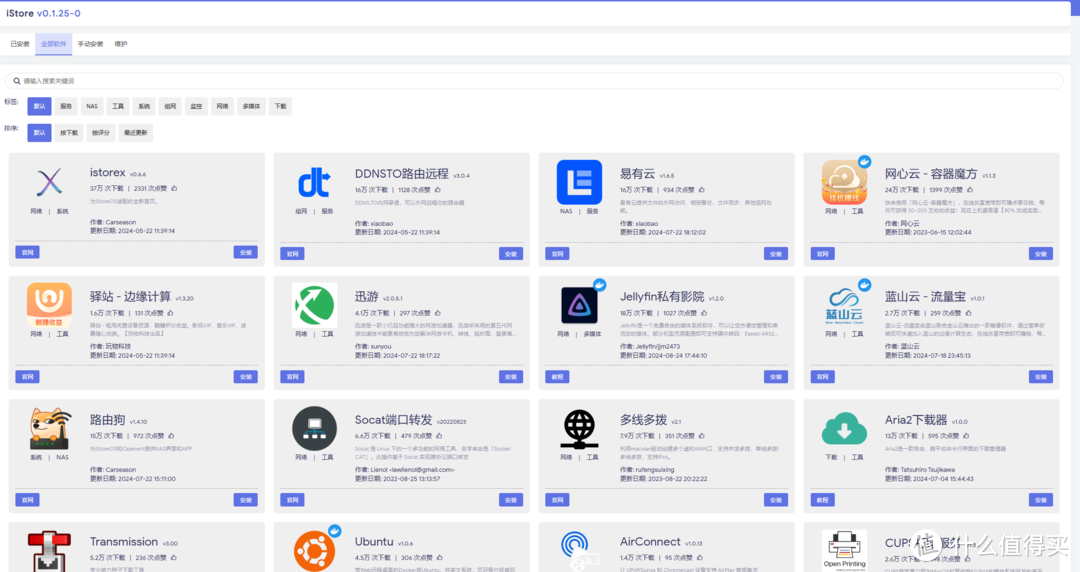
Task: Install istorex with its 安装 button
Action: pyautogui.click(x=245, y=252)
